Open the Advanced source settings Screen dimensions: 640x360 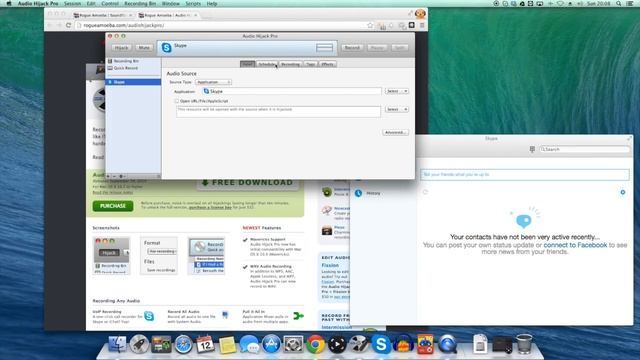click(x=395, y=132)
